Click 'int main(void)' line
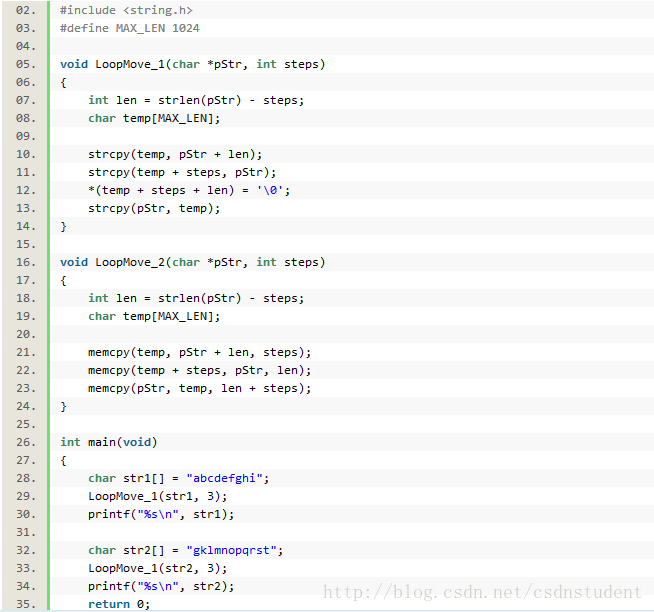 [x=108, y=442]
